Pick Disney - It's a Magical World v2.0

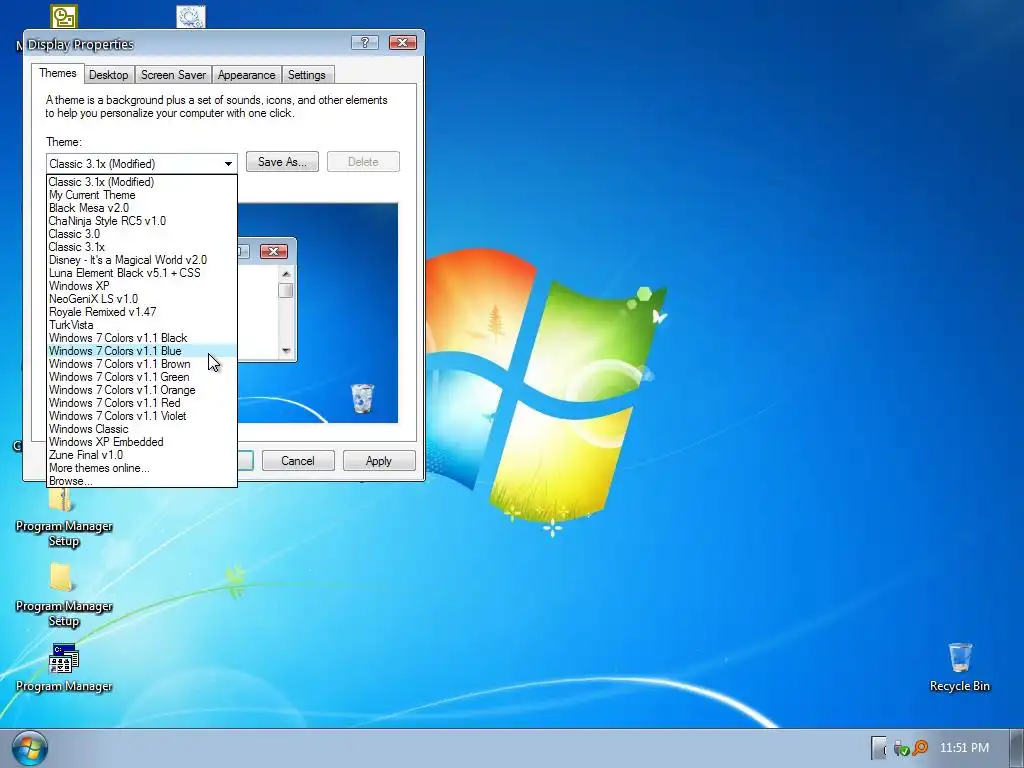coord(142,260)
